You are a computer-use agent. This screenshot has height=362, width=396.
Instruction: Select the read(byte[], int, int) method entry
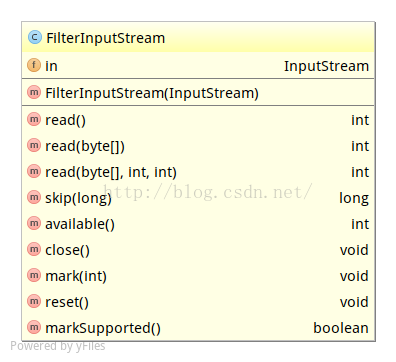[x=198, y=172]
